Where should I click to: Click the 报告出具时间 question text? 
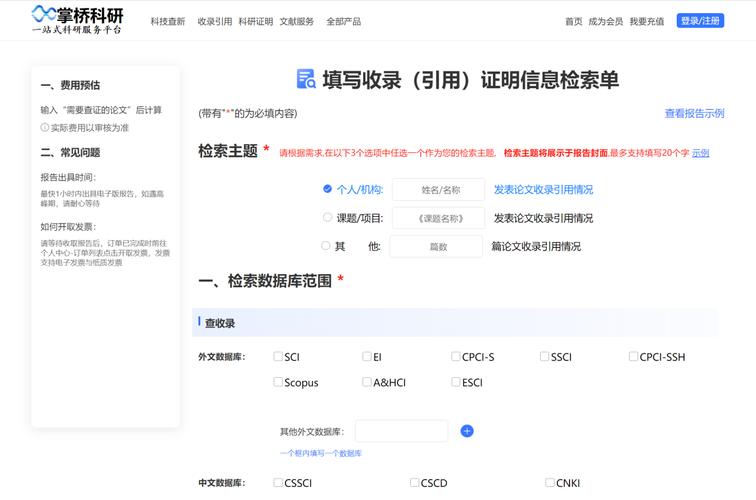[x=68, y=177]
